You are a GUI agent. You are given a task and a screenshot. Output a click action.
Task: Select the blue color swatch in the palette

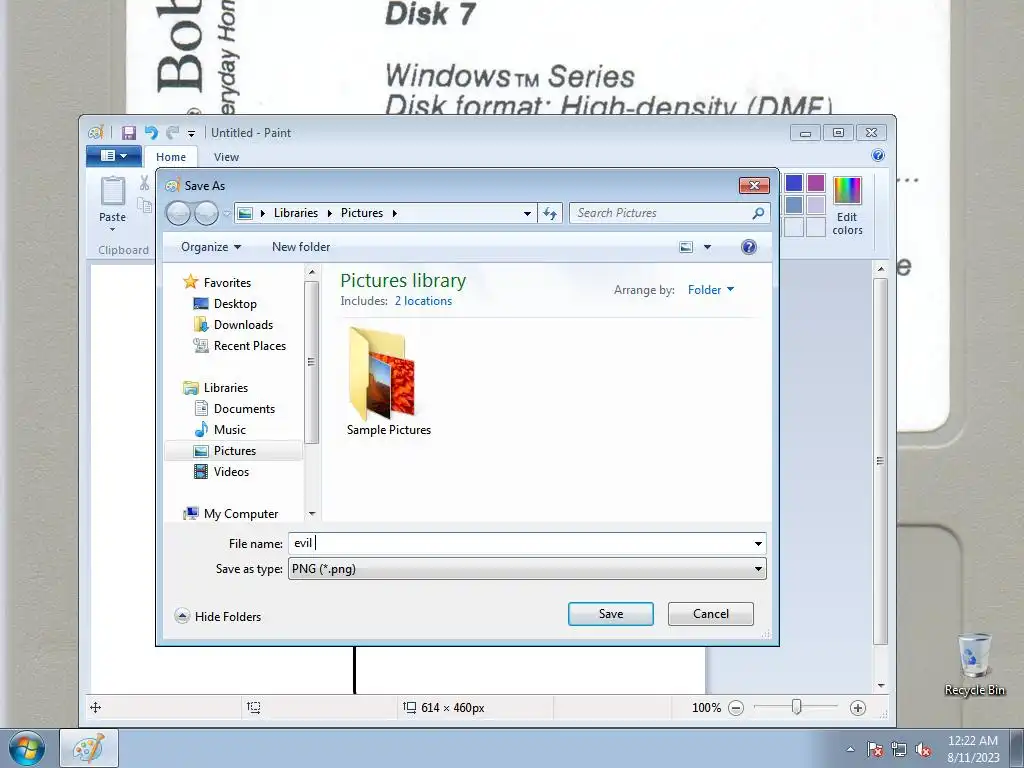click(794, 183)
